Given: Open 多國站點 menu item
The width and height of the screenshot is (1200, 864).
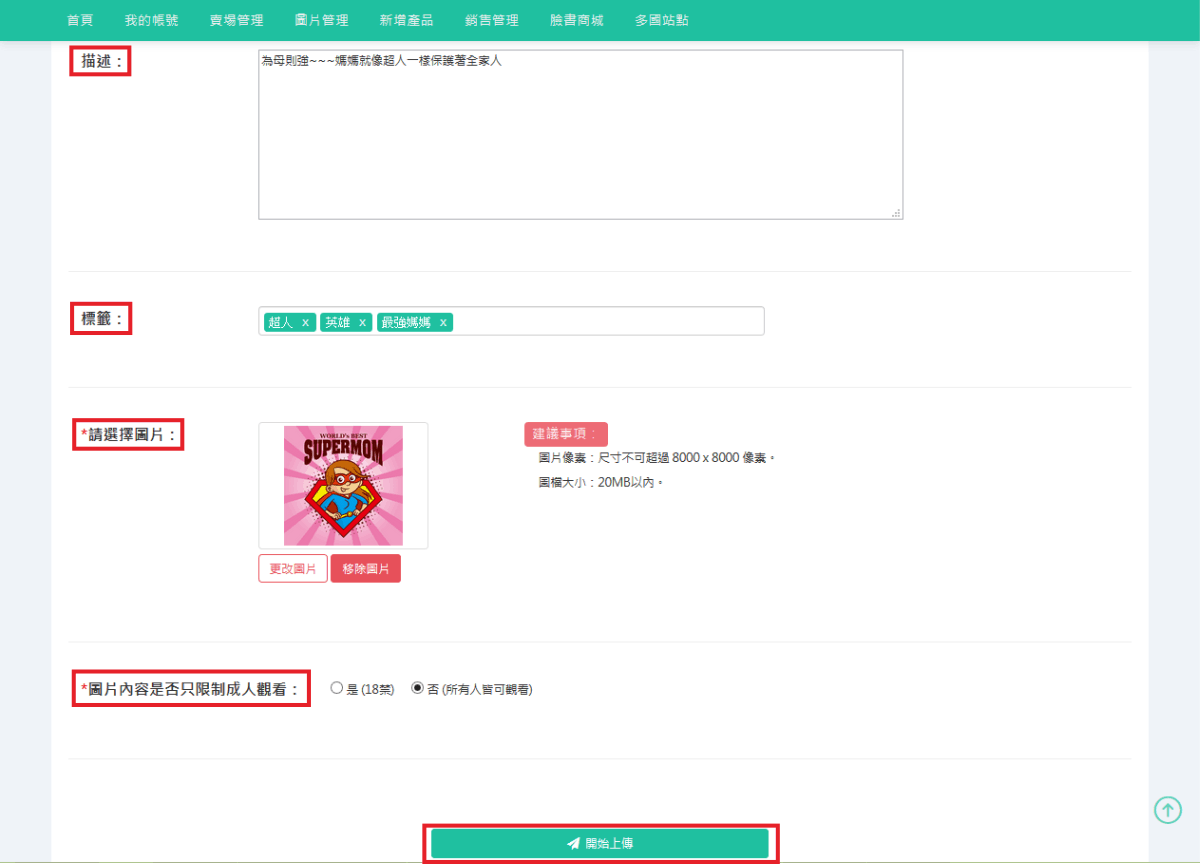Looking at the screenshot, I should (662, 20).
